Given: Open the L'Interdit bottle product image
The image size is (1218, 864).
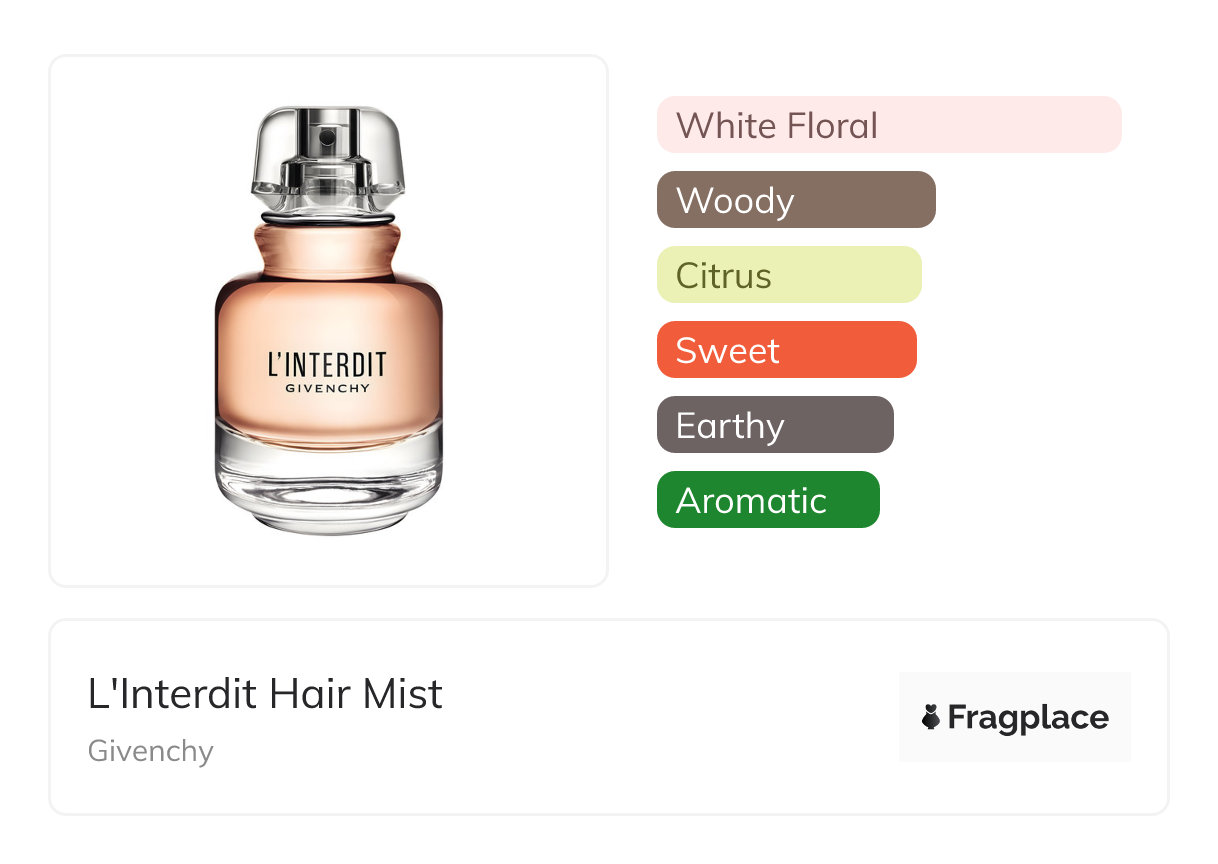Looking at the screenshot, I should click(328, 320).
